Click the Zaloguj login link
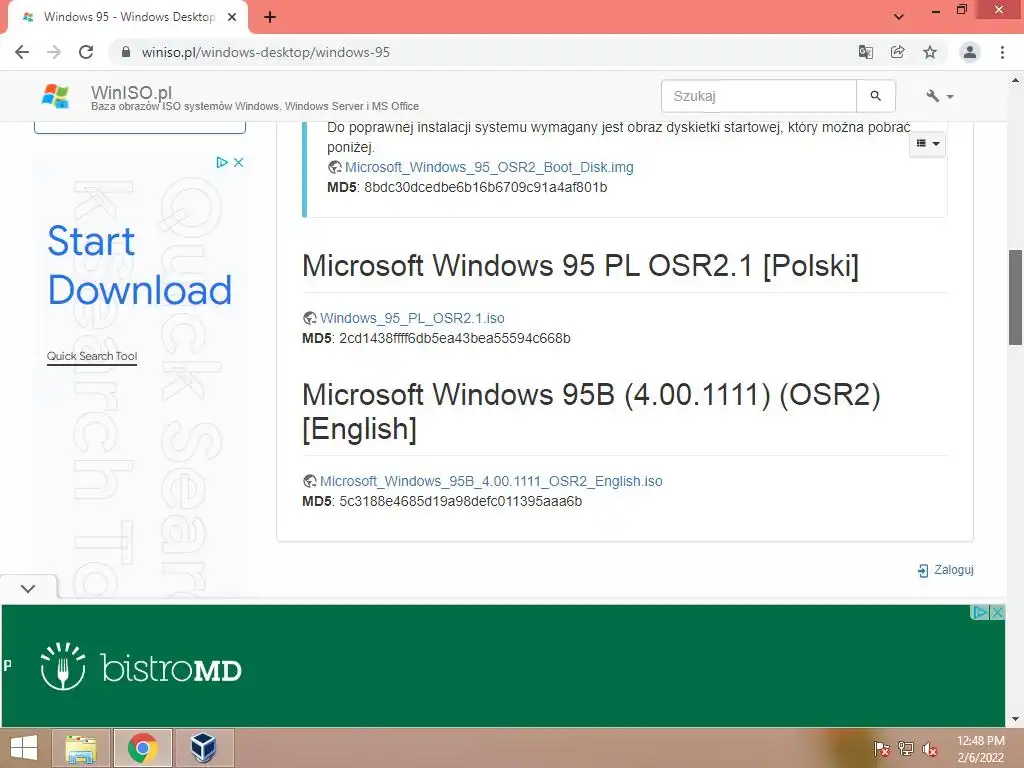1024x768 pixels. click(x=946, y=569)
